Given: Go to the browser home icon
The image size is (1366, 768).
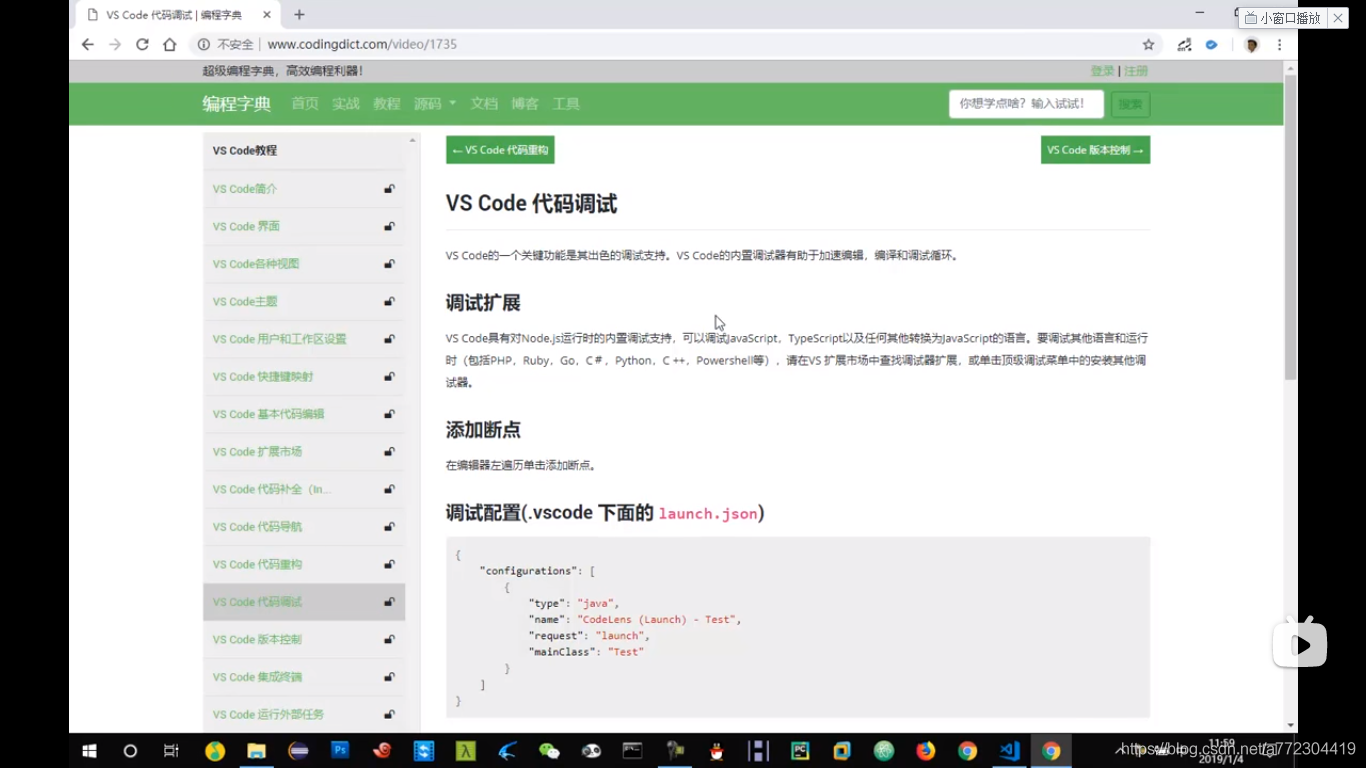Looking at the screenshot, I should pos(170,44).
